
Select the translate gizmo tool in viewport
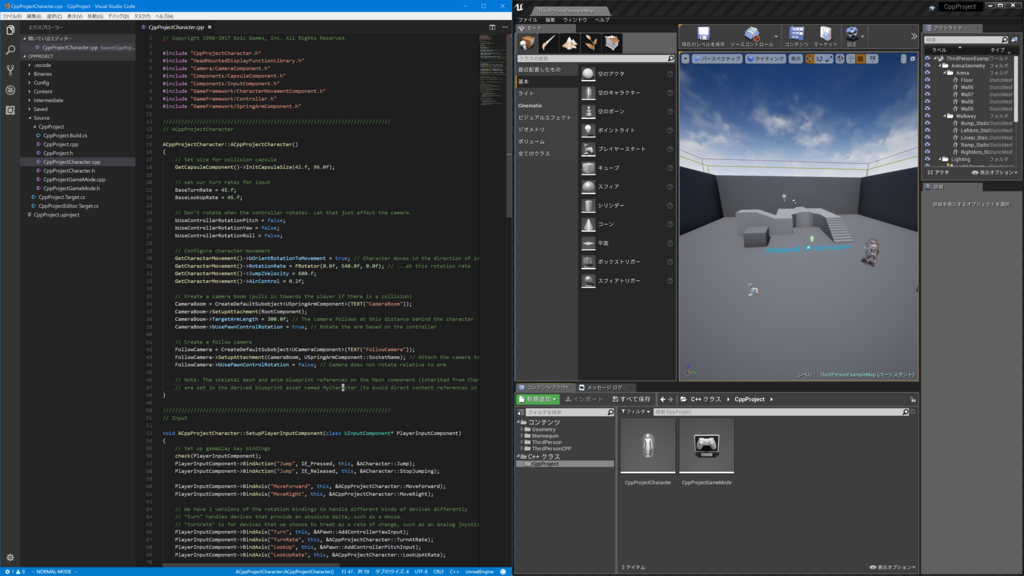(810, 59)
